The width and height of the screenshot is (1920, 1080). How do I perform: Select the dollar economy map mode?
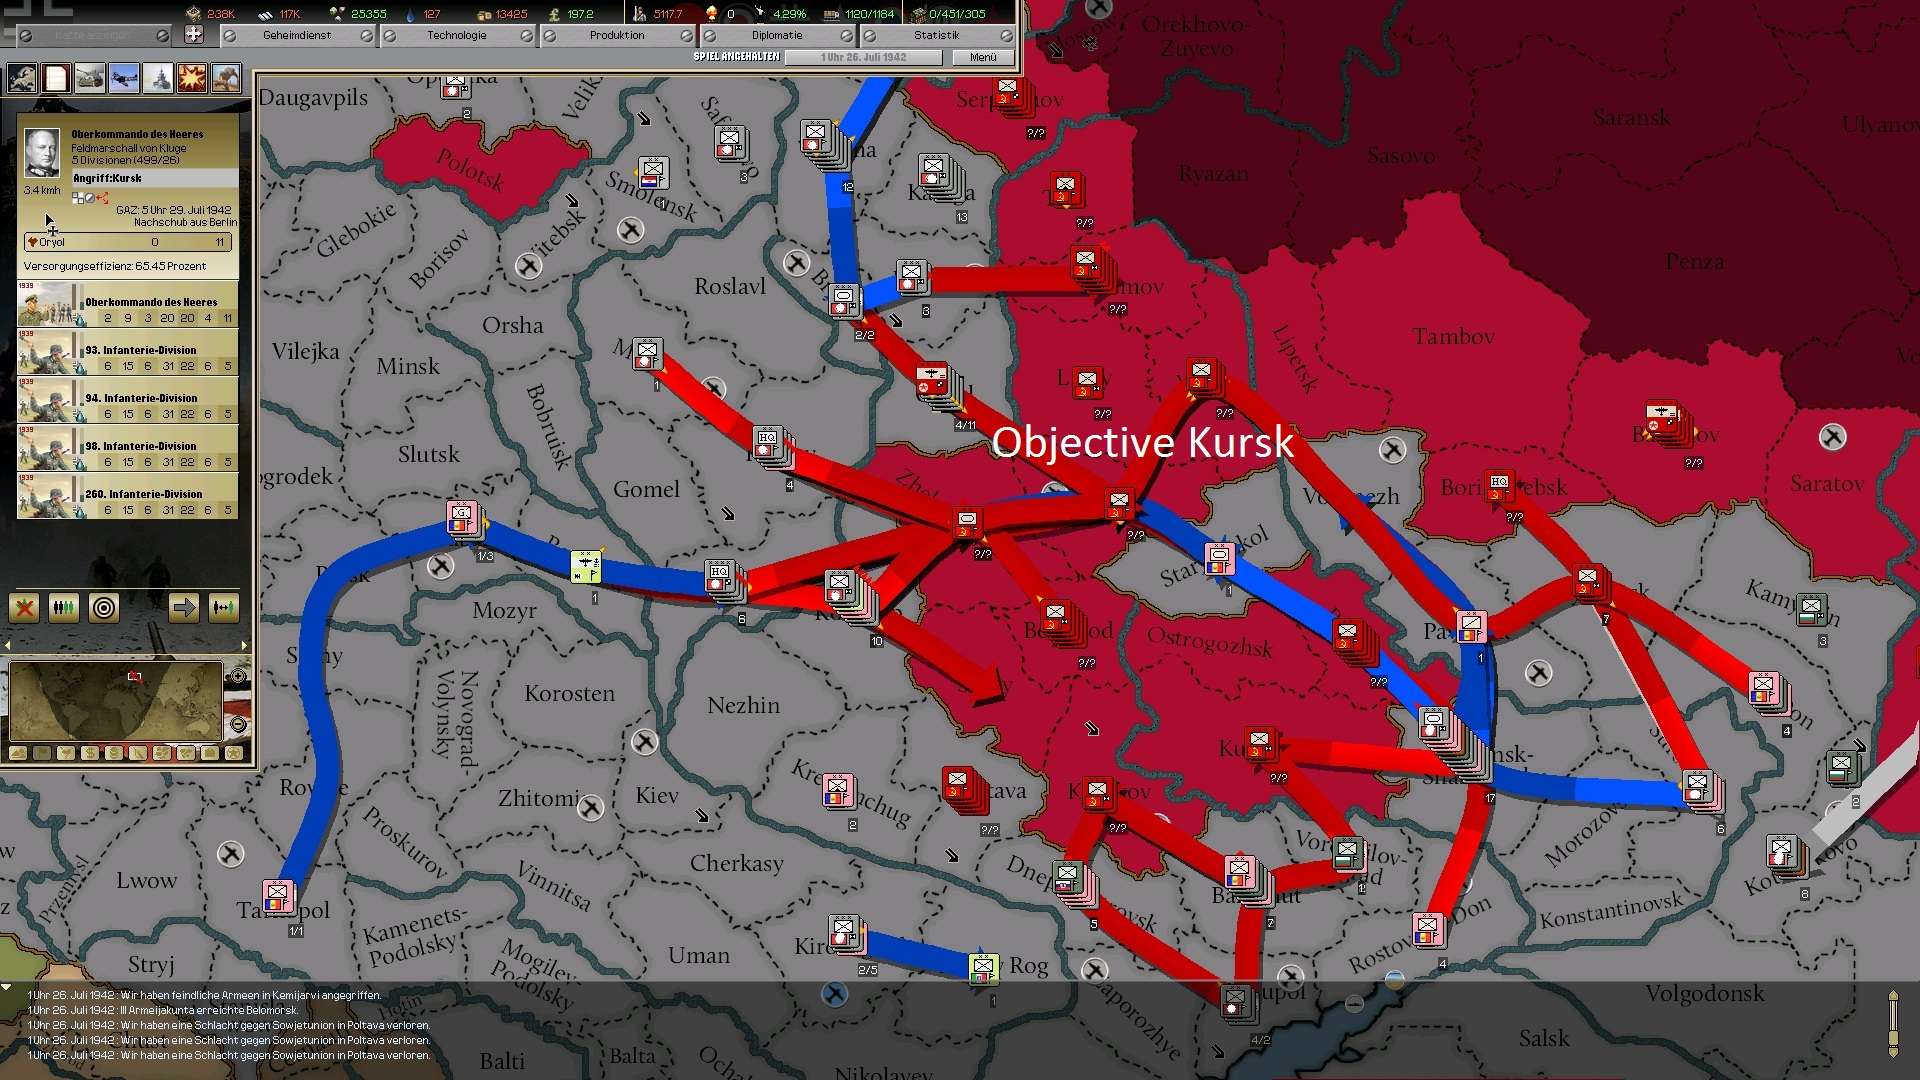click(x=90, y=753)
